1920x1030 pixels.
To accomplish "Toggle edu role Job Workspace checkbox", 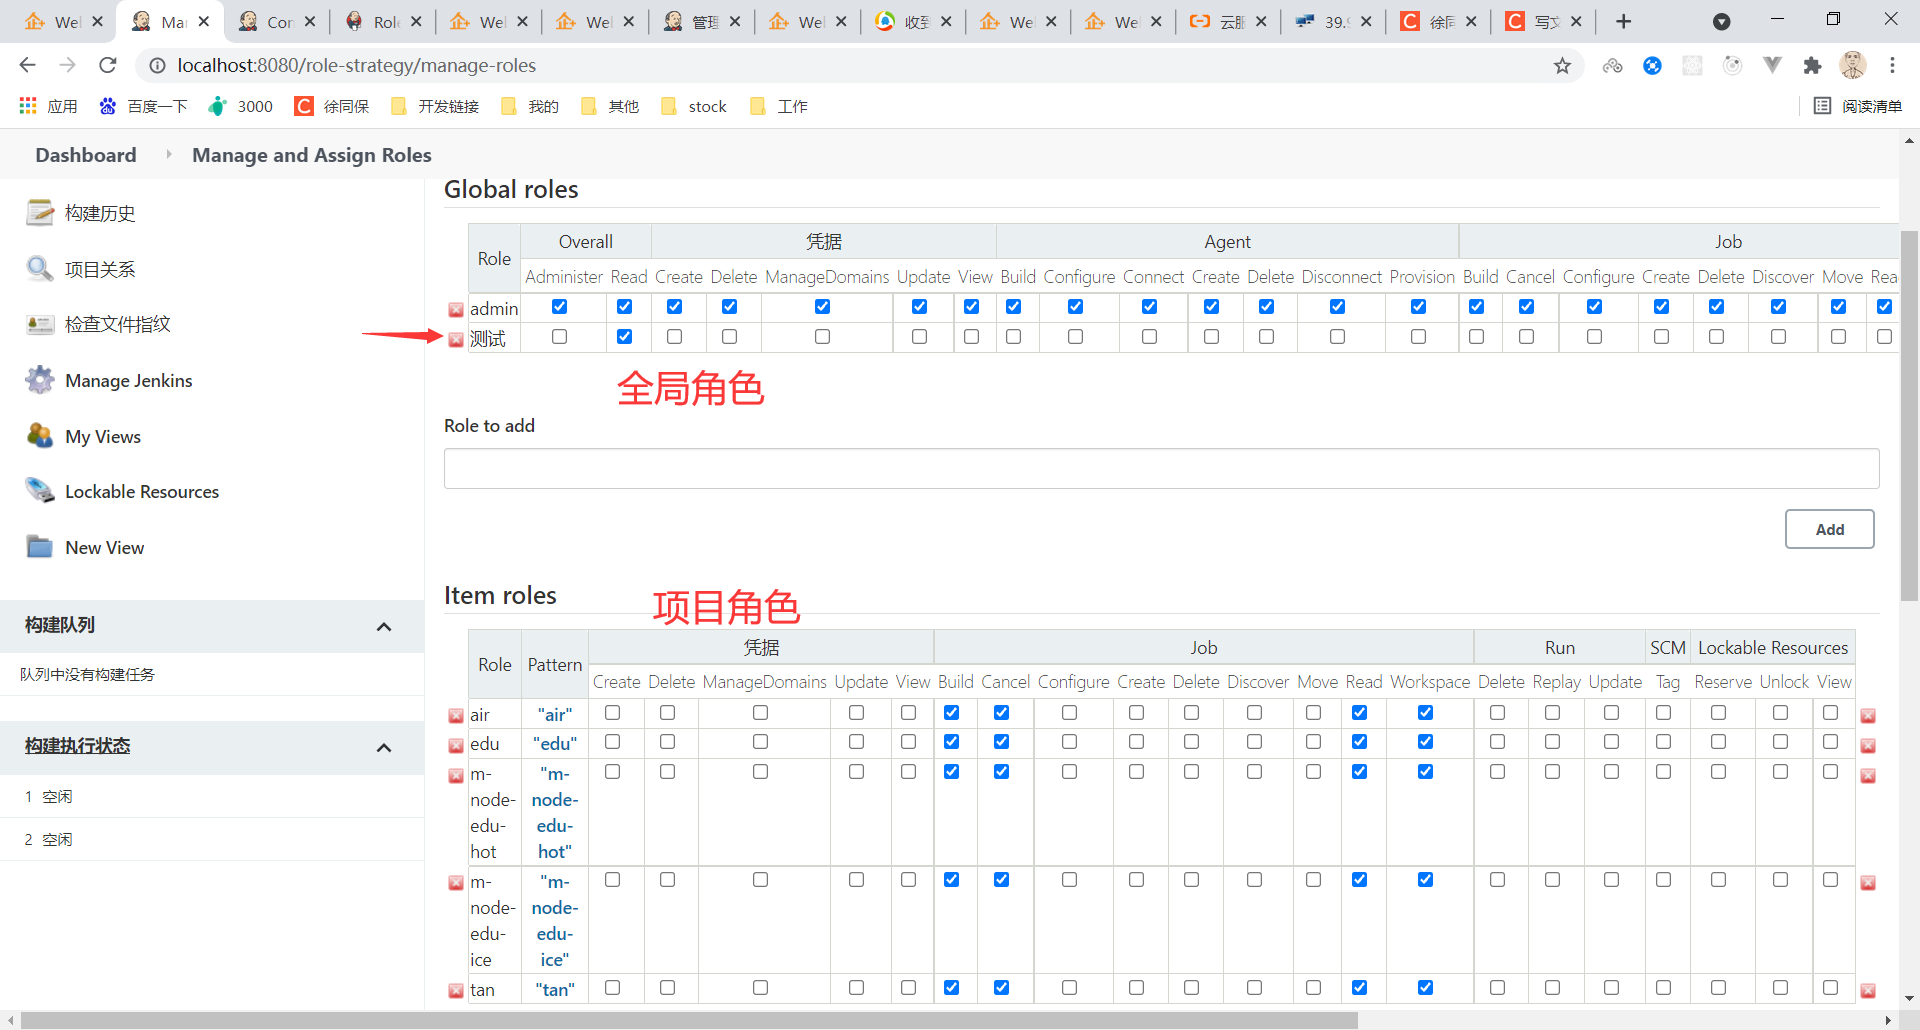I will point(1426,742).
